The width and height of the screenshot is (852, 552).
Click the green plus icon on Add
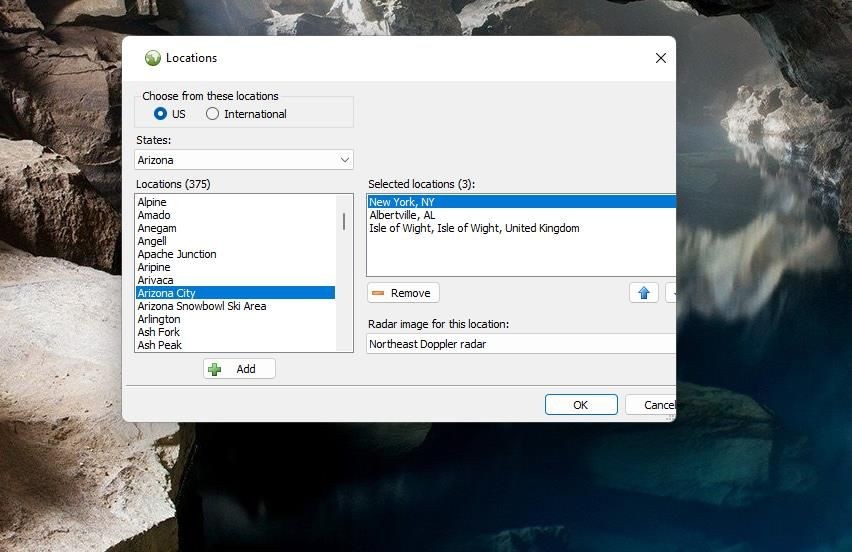coord(215,369)
